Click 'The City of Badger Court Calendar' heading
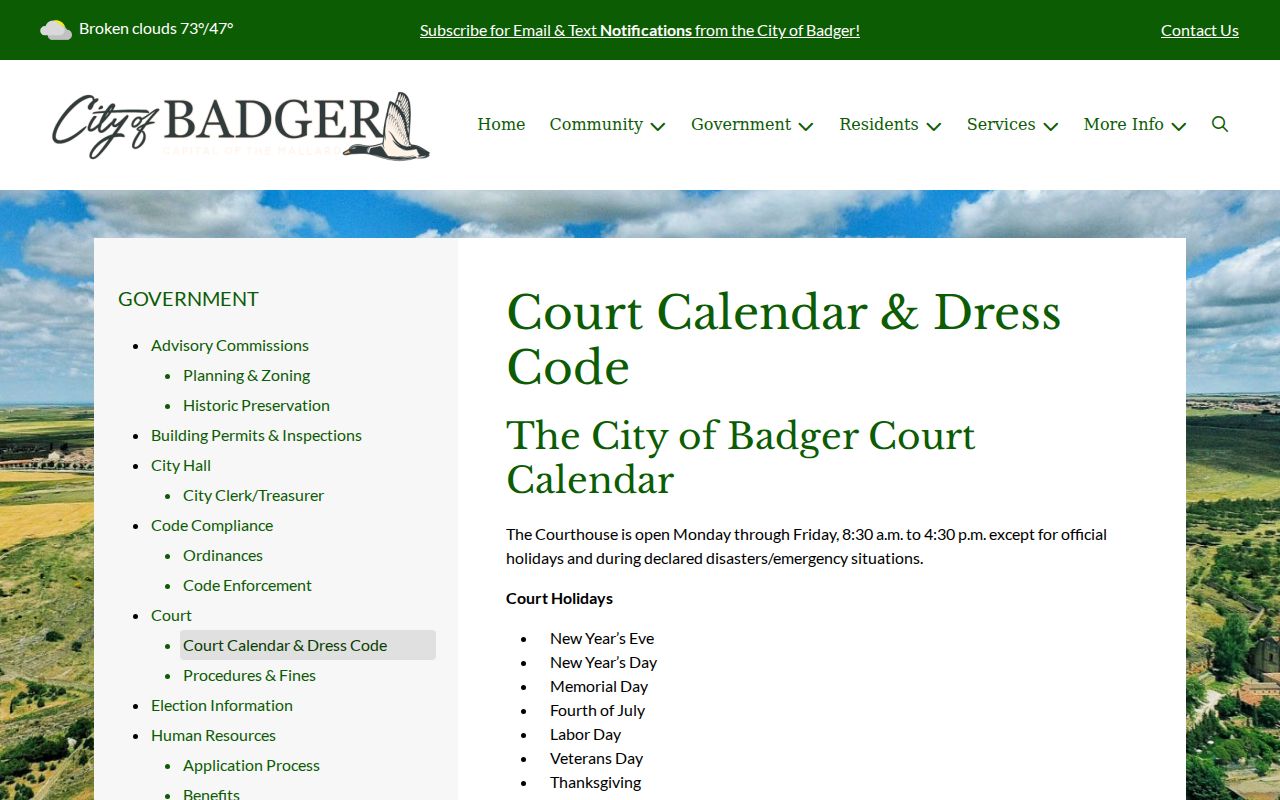This screenshot has width=1280, height=800. tap(740, 457)
